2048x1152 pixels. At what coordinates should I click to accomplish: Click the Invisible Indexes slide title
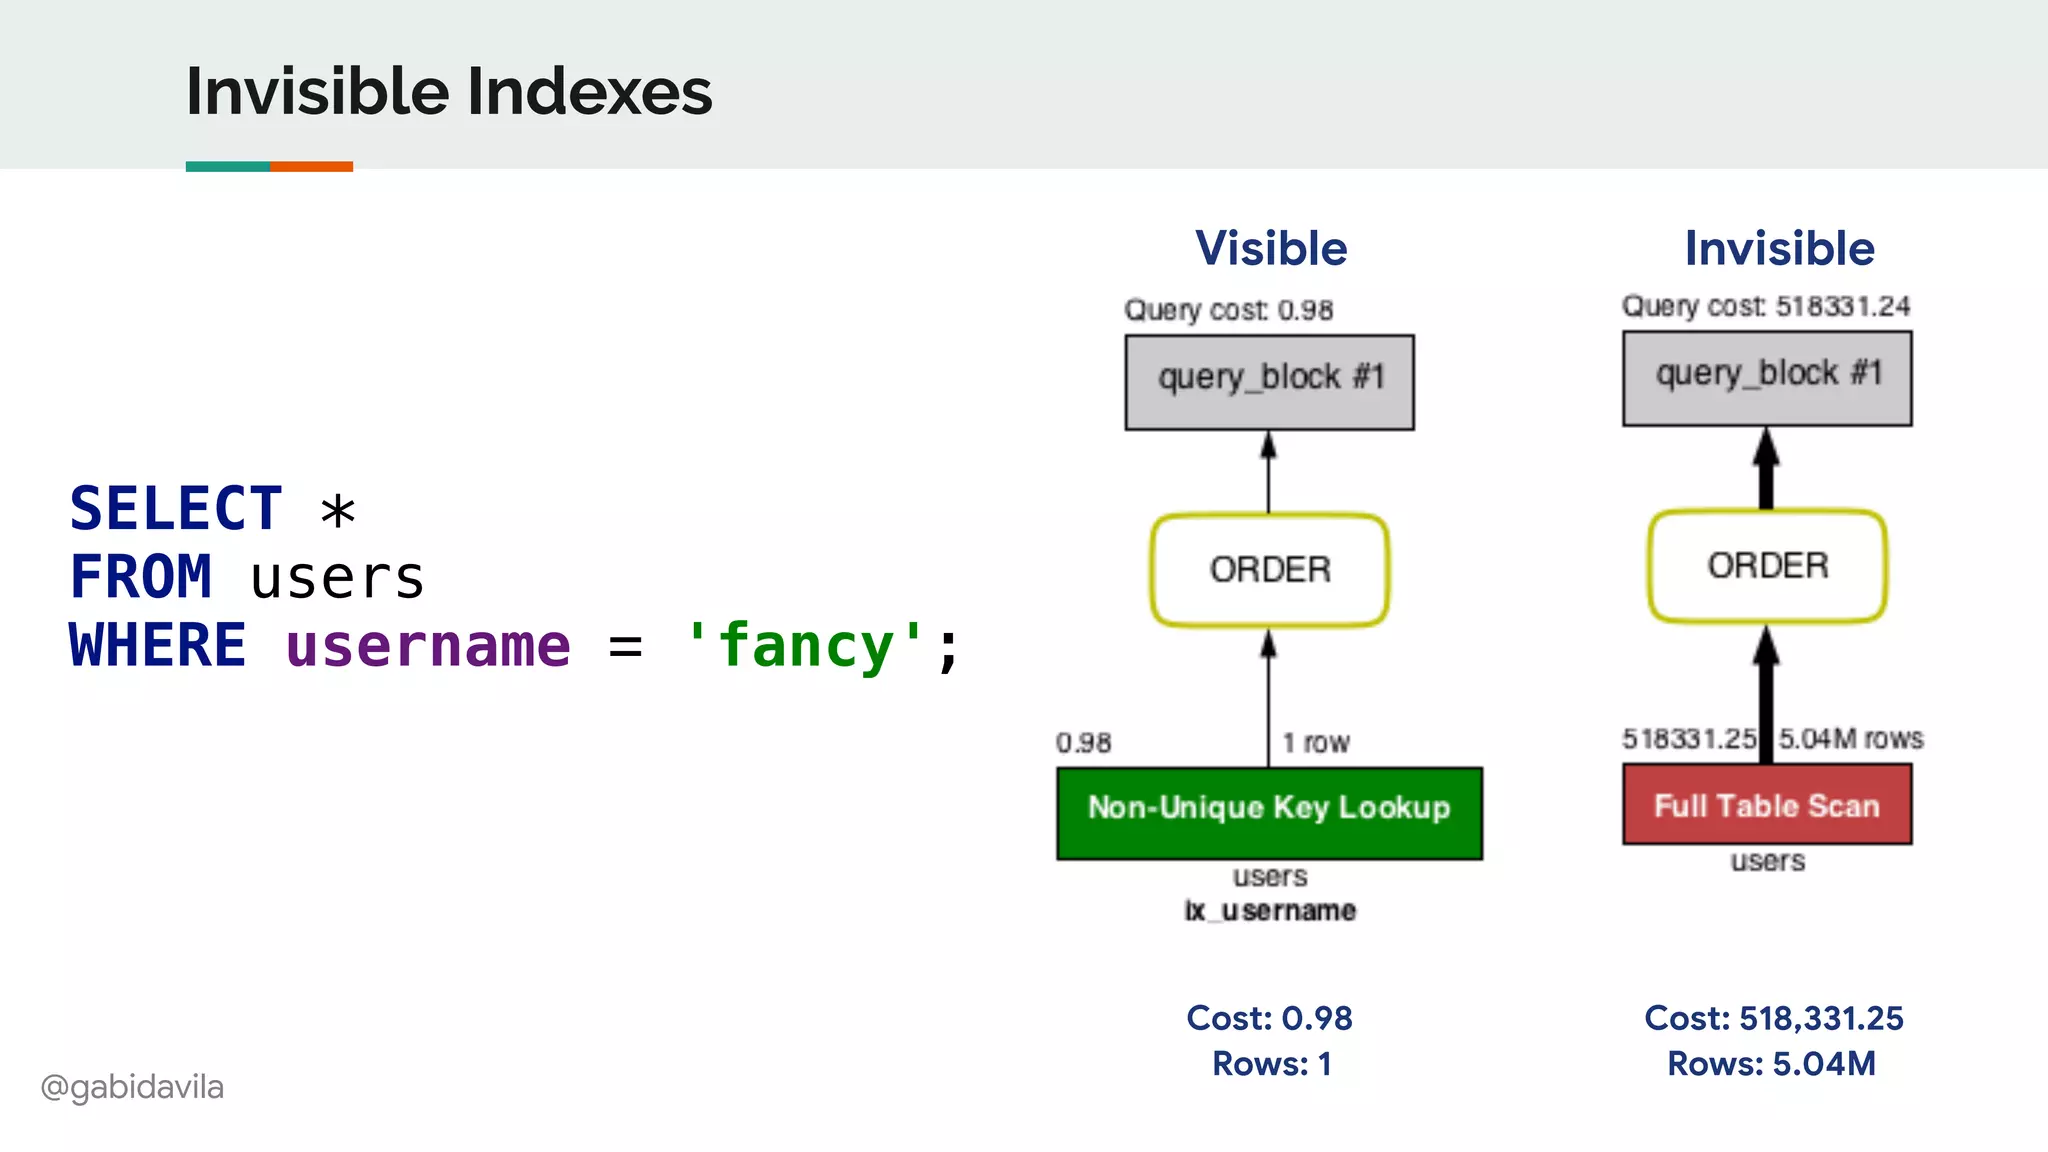449,91
